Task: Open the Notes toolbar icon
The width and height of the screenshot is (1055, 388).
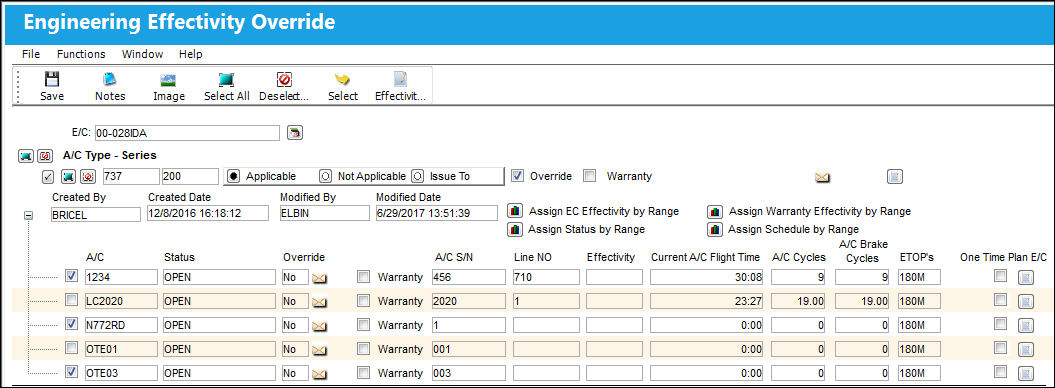Action: 110,80
